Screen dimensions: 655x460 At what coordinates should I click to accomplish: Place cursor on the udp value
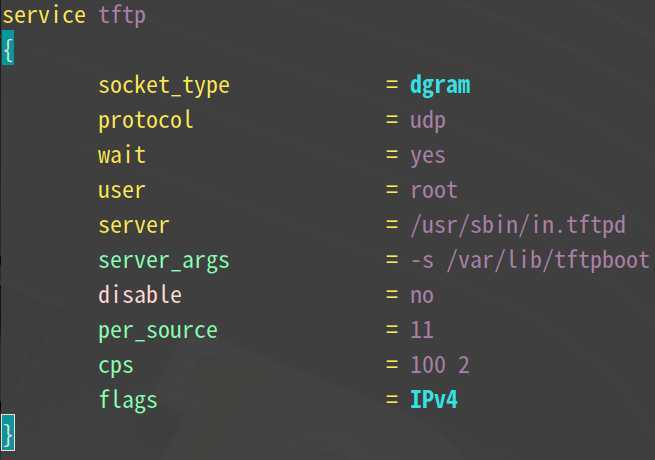pos(428,122)
